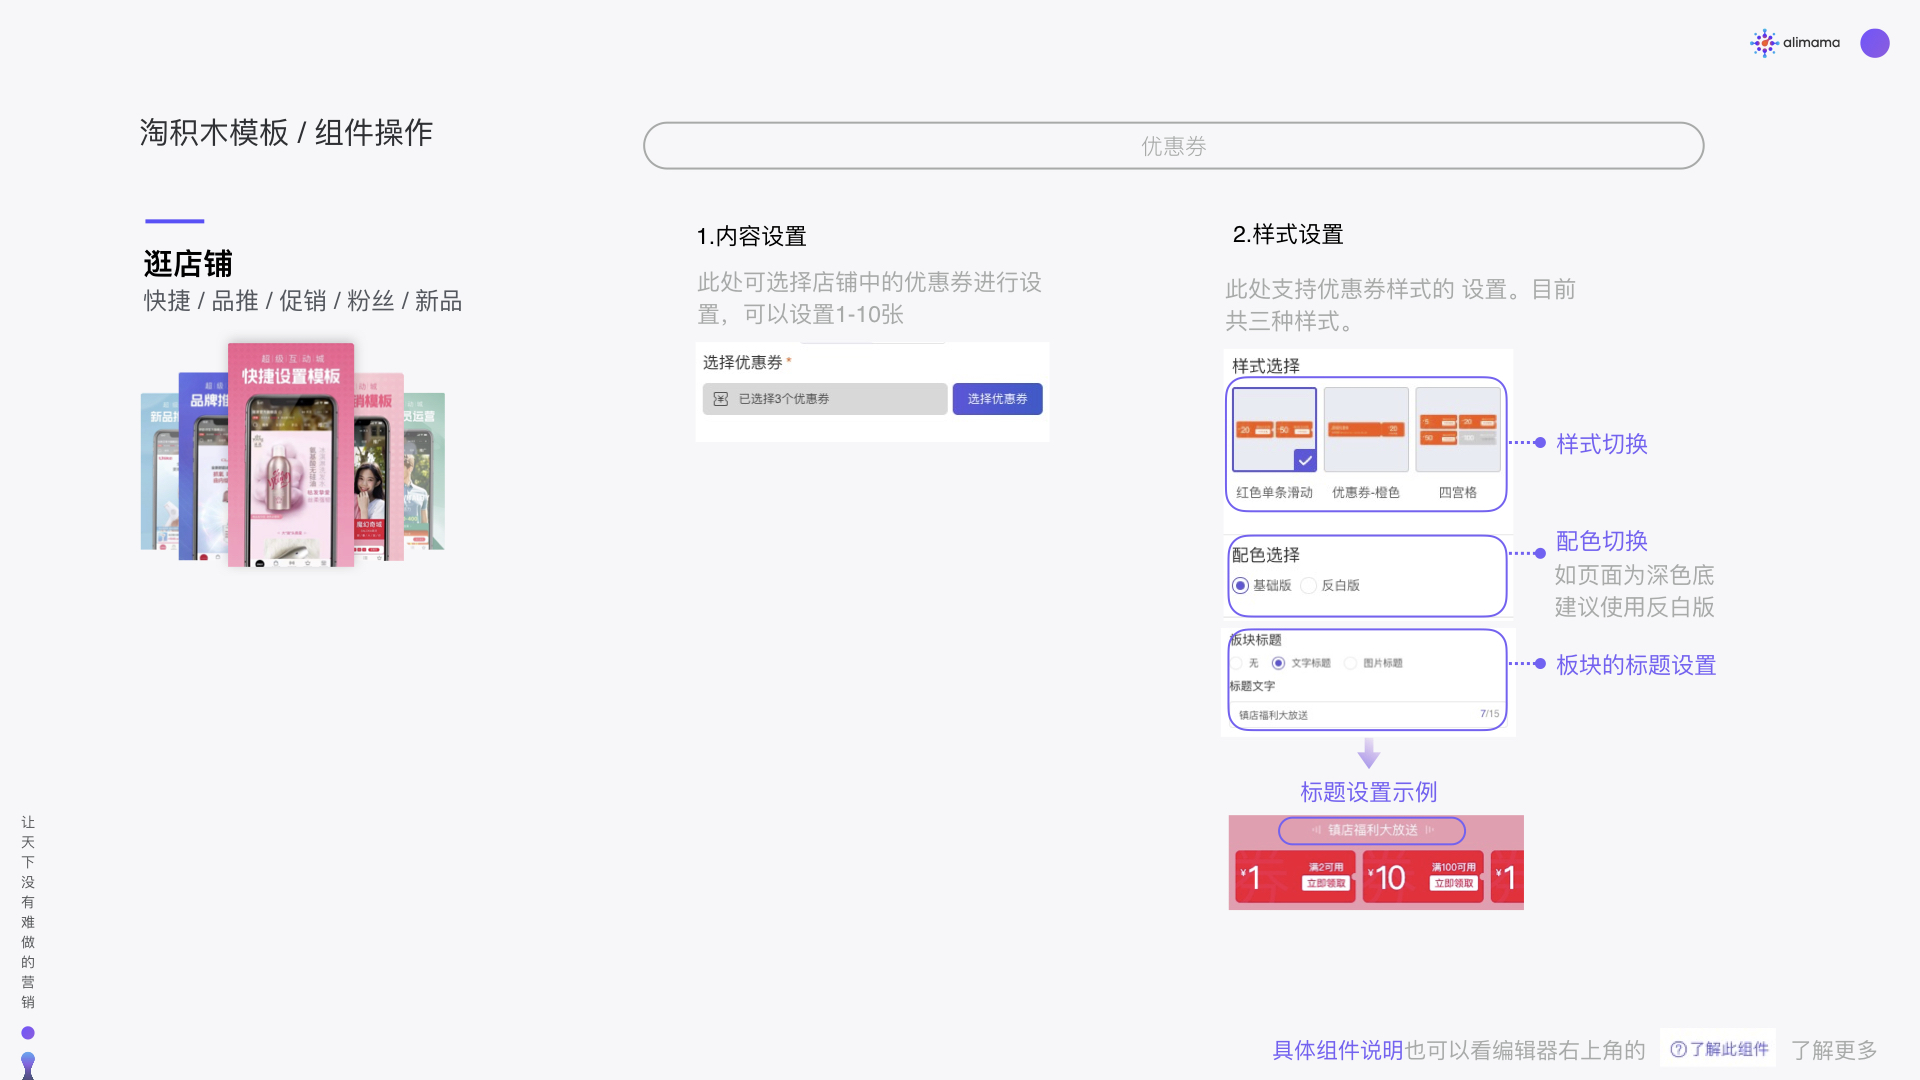Click the ¥10 满100可用 coupon card
Screen dimensions: 1920x1080
(x=1423, y=877)
